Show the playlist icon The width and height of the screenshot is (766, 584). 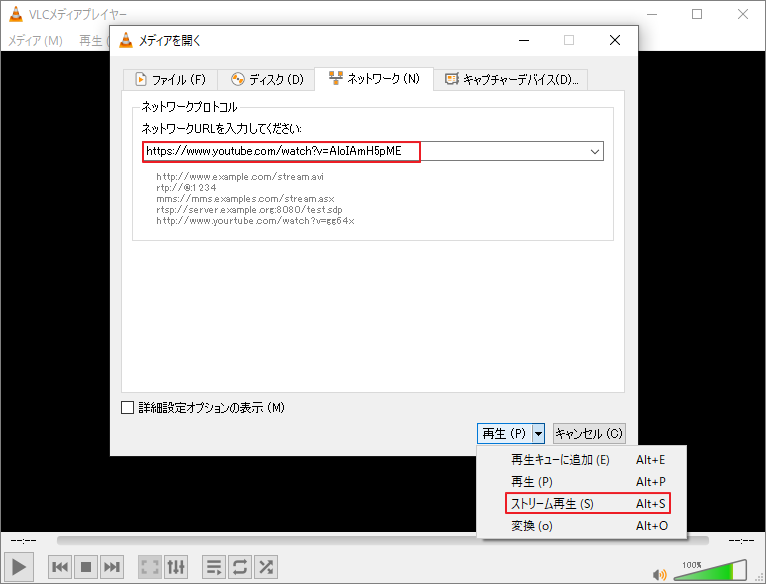pos(214,567)
